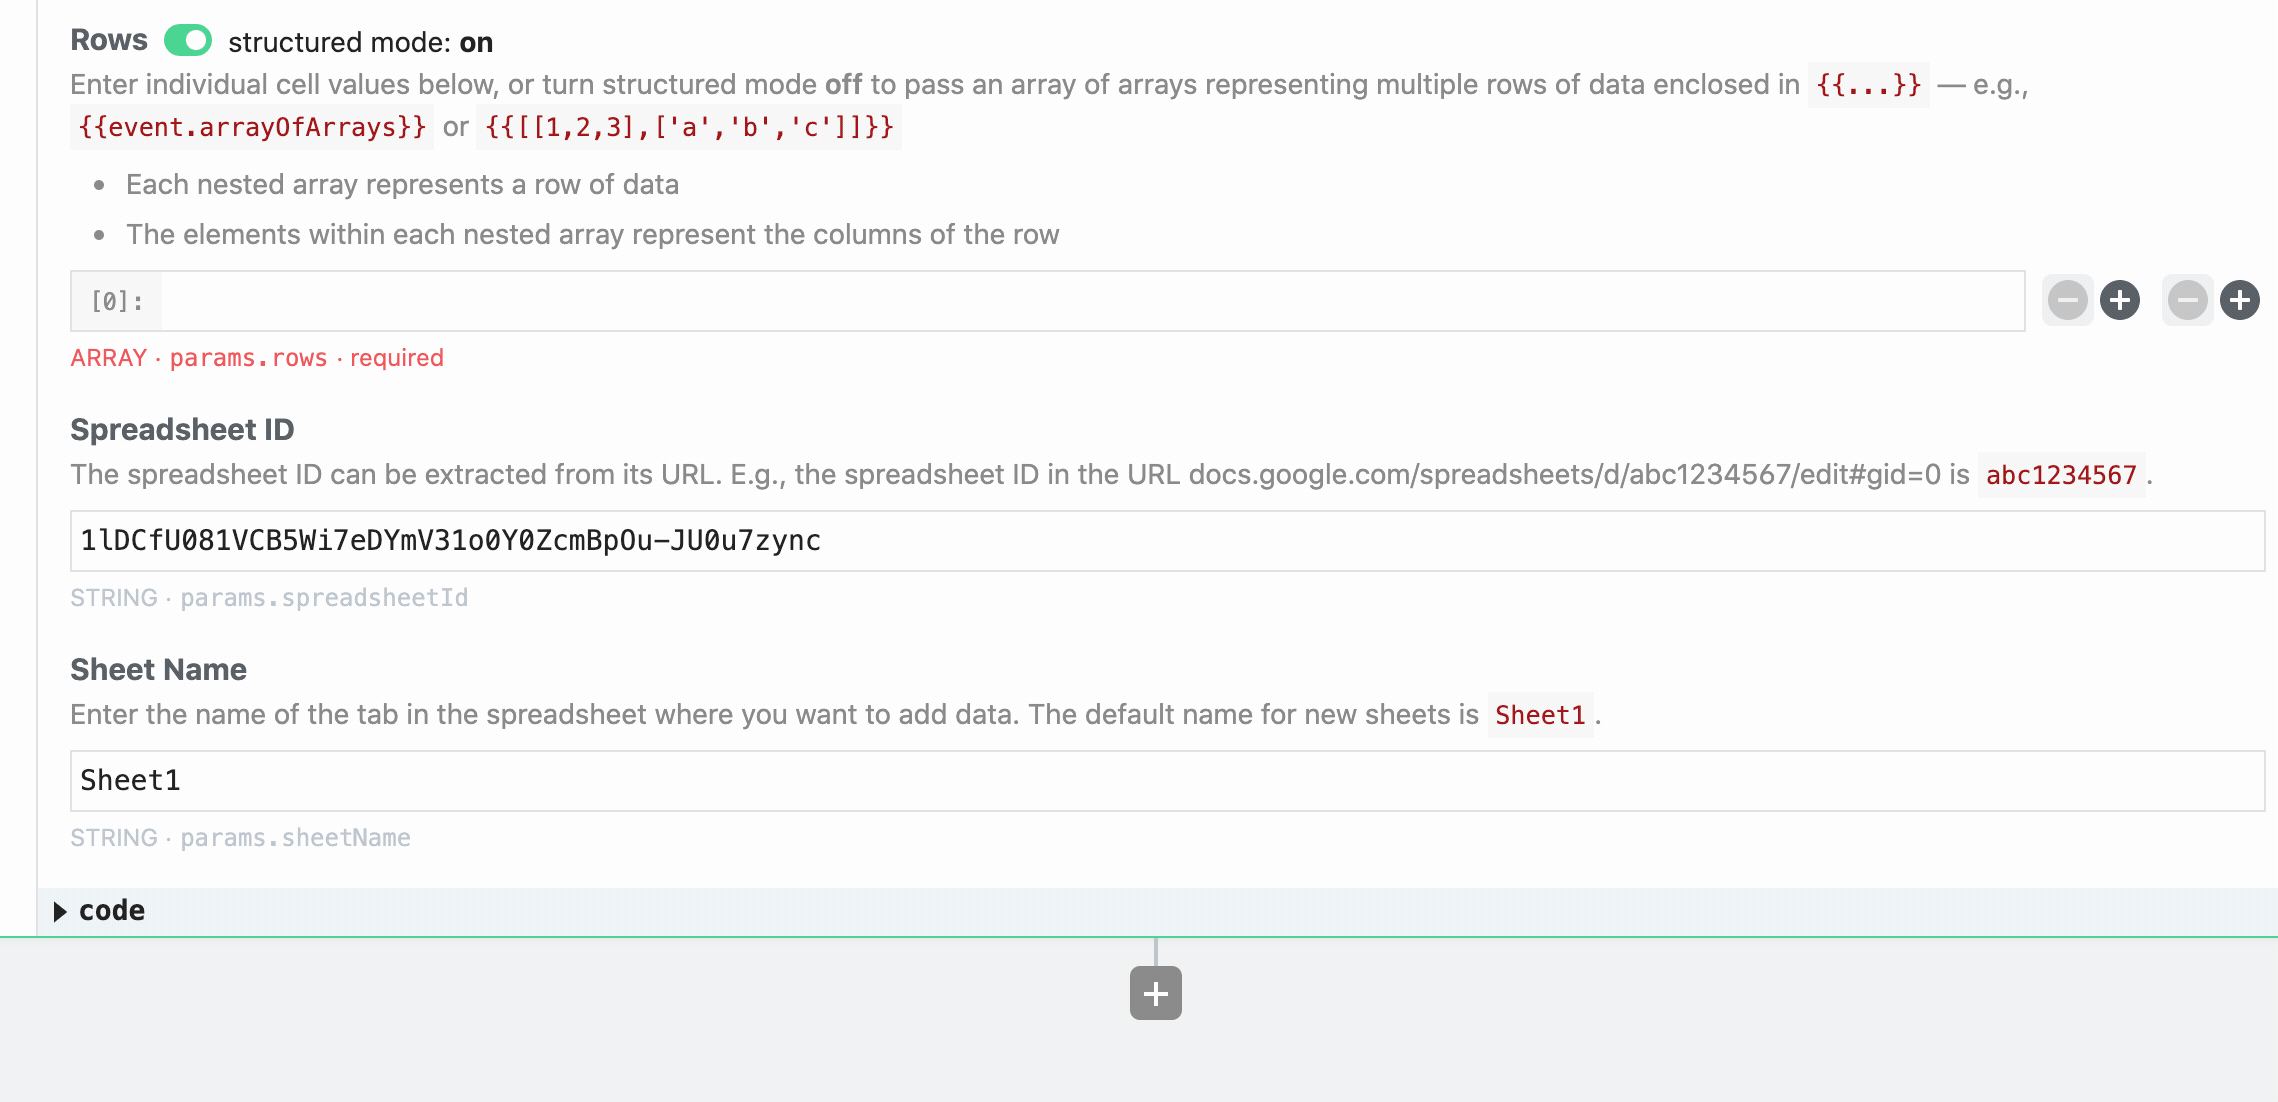Click the [0]: index label
The height and width of the screenshot is (1102, 2278).
point(117,301)
